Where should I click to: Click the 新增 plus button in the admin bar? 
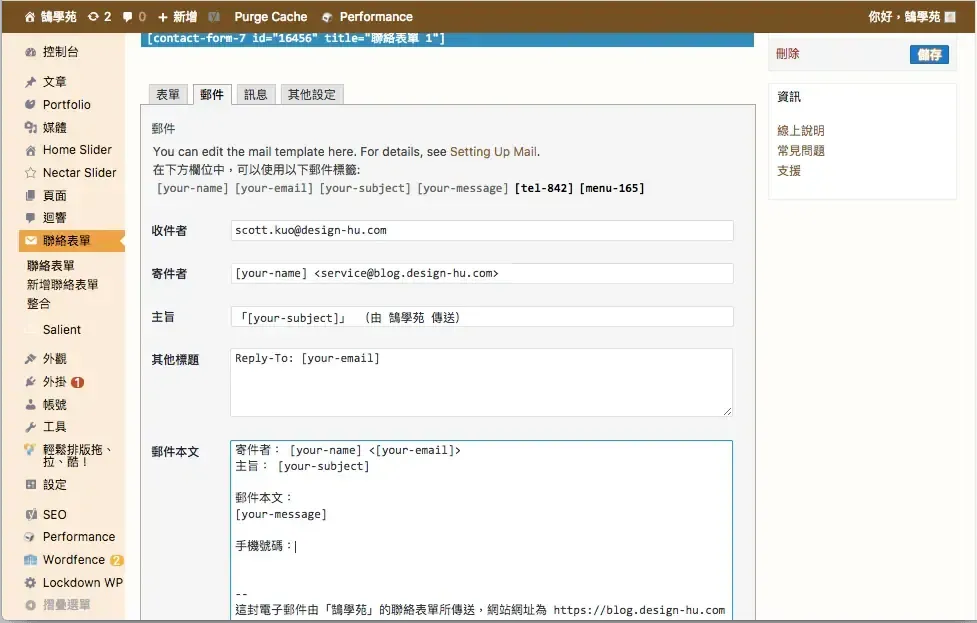point(177,17)
